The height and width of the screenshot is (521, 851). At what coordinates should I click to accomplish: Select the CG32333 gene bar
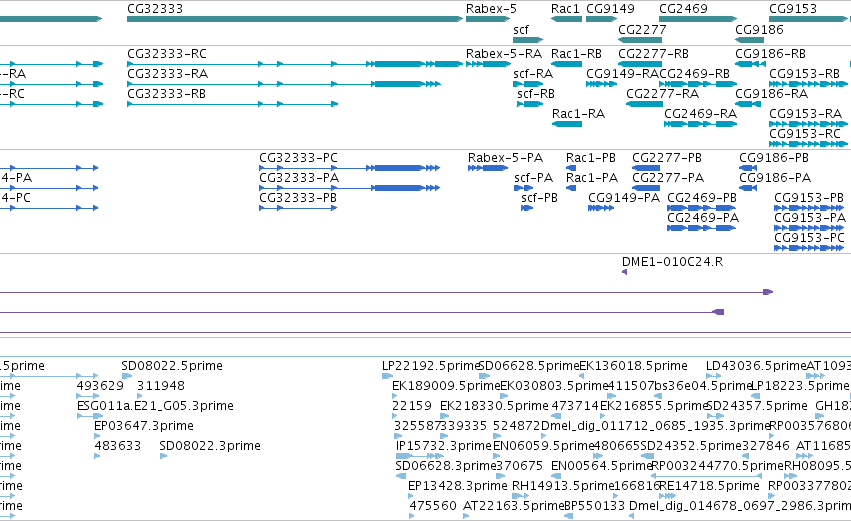(295, 19)
